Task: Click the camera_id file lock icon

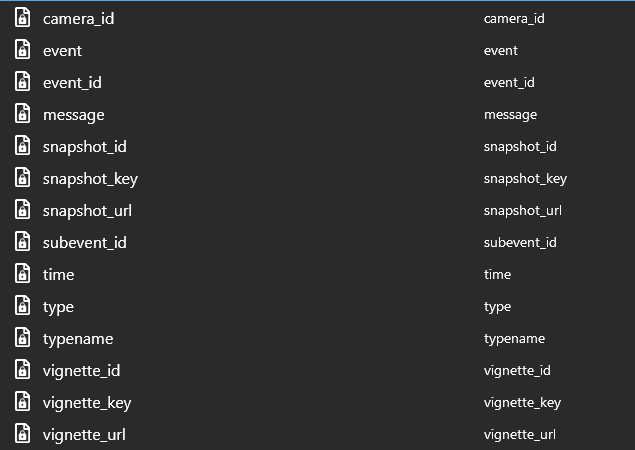Action: [22, 19]
